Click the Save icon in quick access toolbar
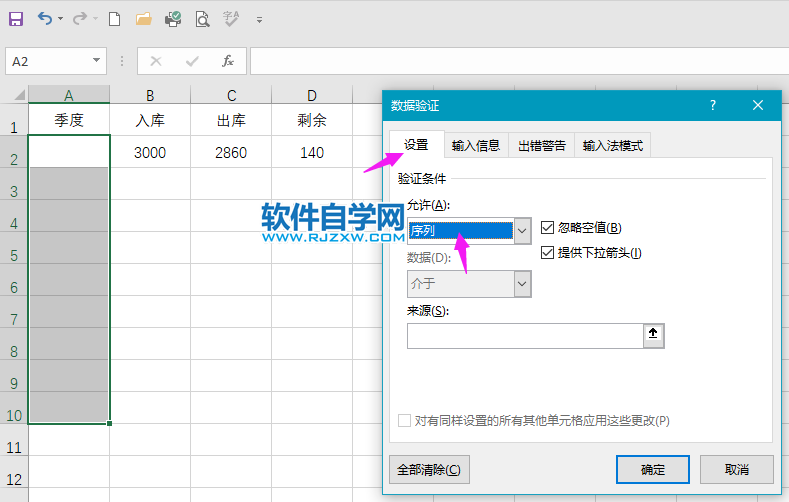Image resolution: width=789 pixels, height=502 pixels. point(16,19)
